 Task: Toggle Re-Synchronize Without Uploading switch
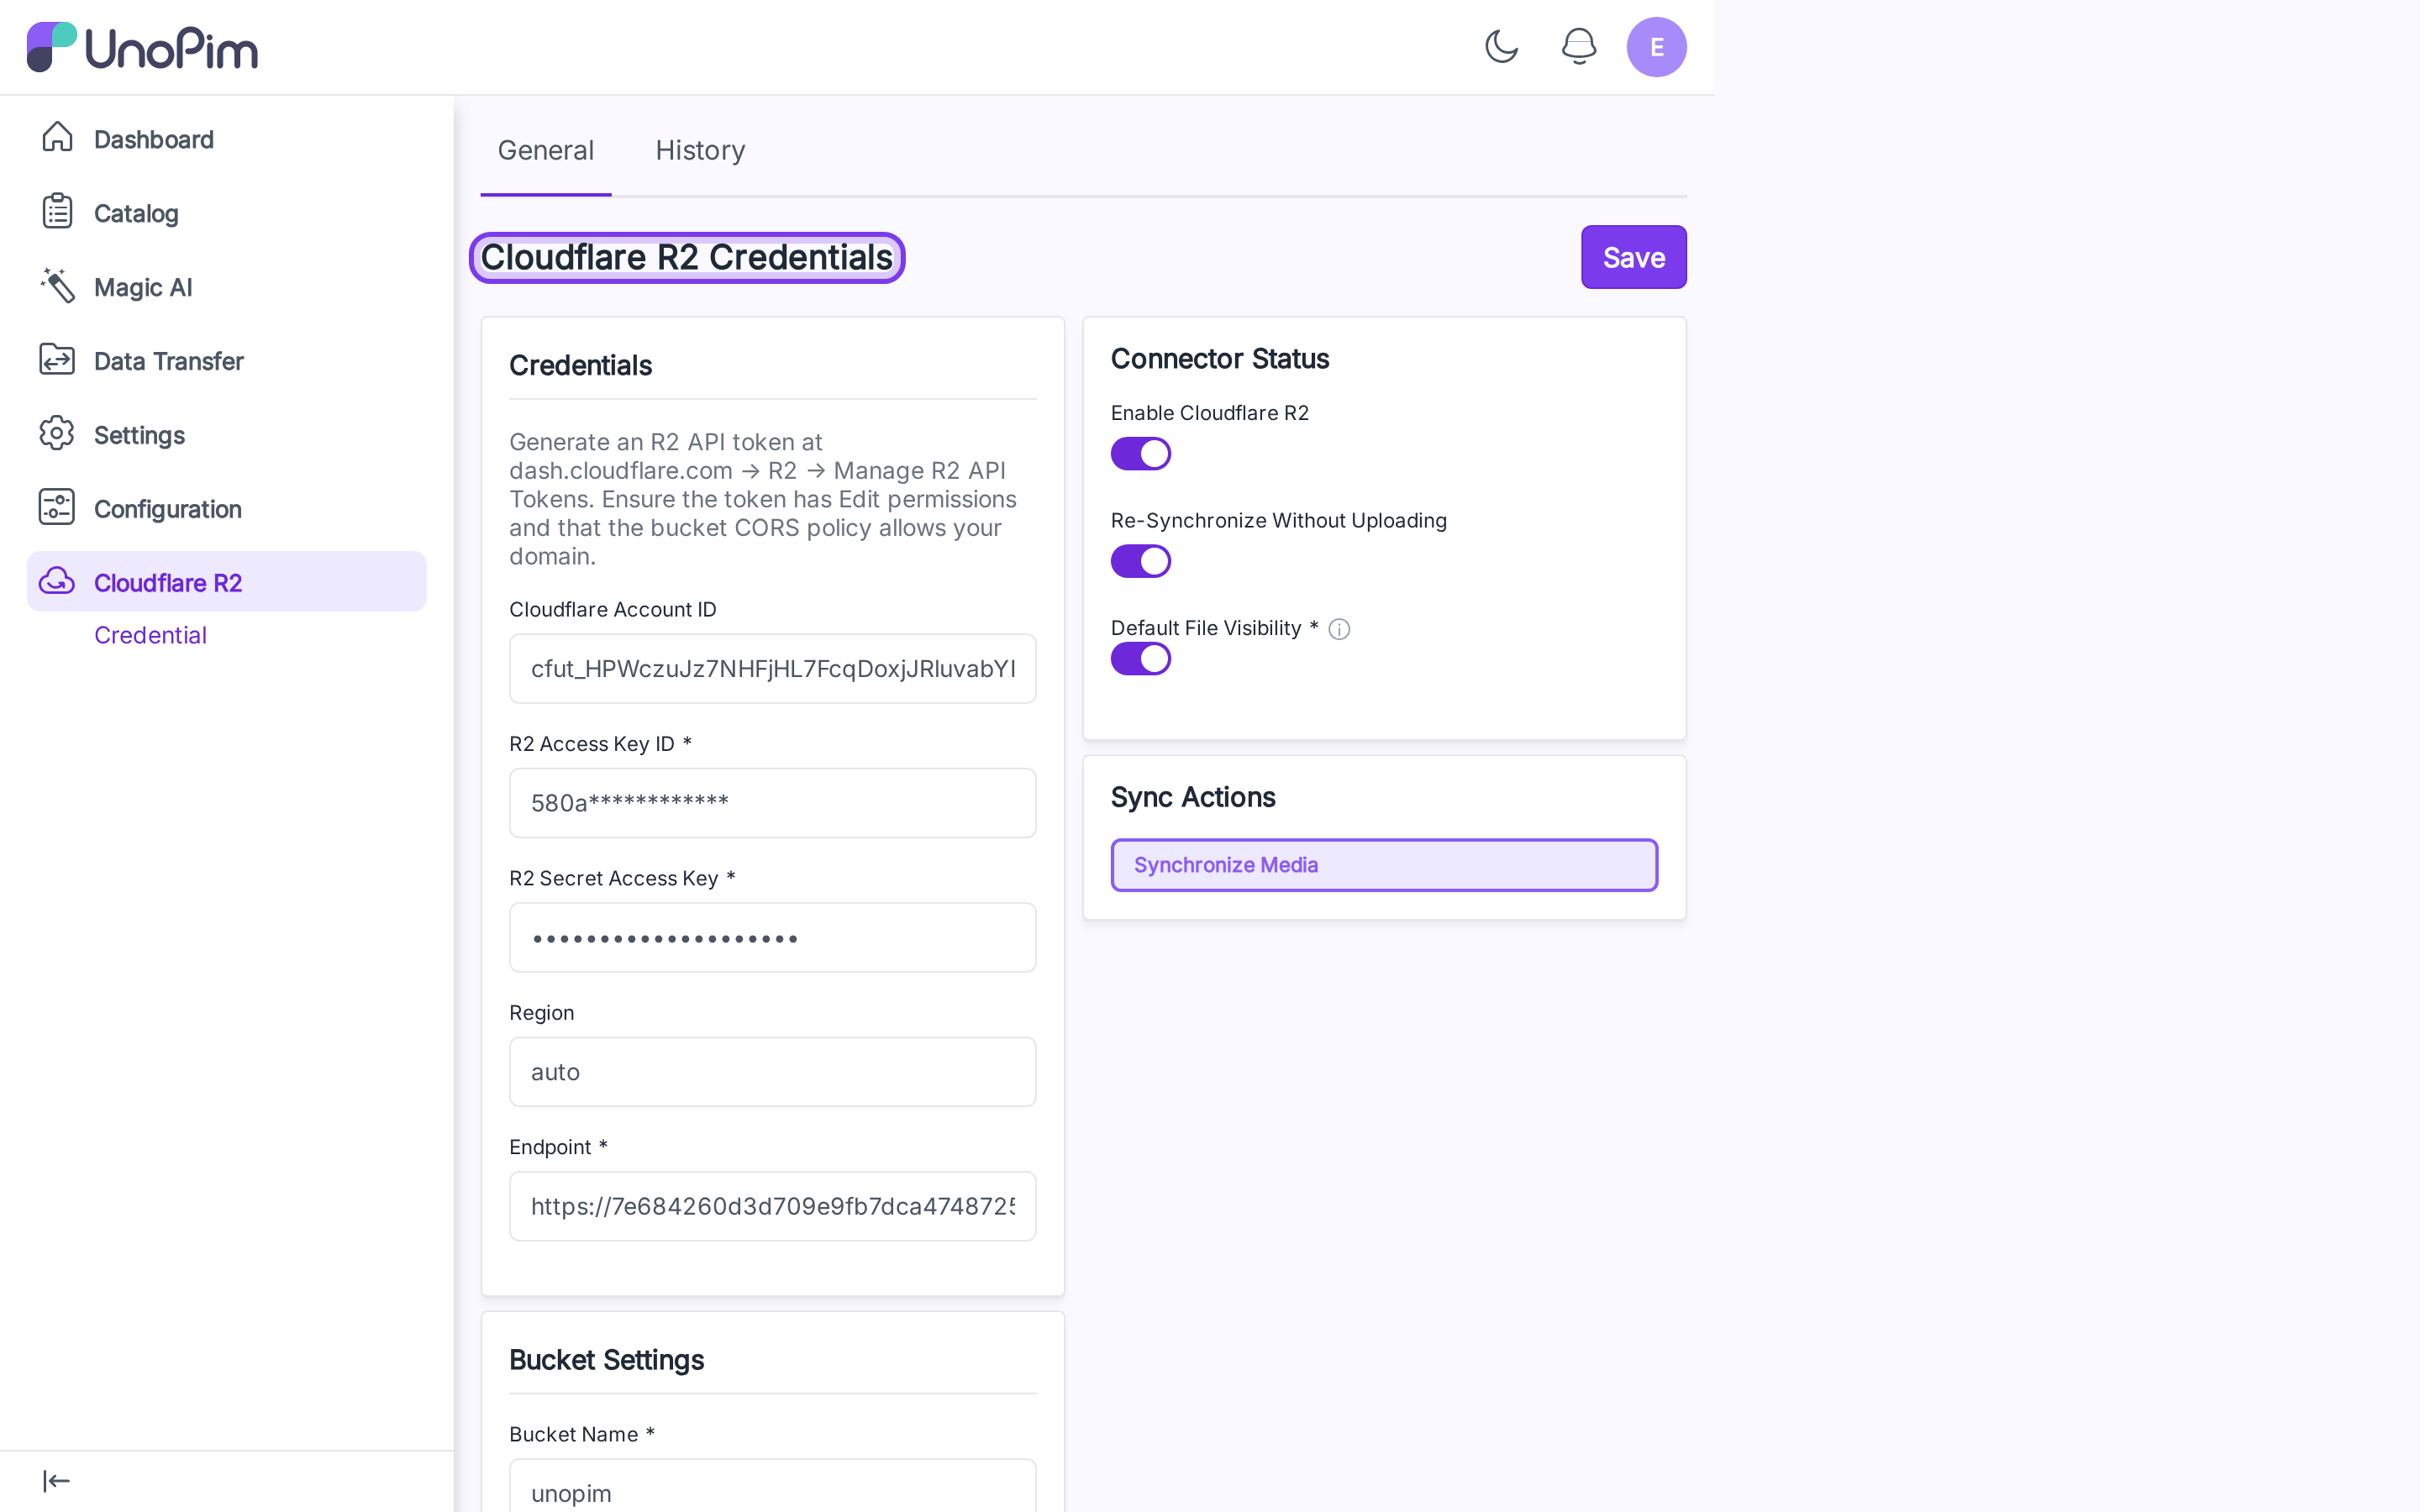(x=1140, y=561)
